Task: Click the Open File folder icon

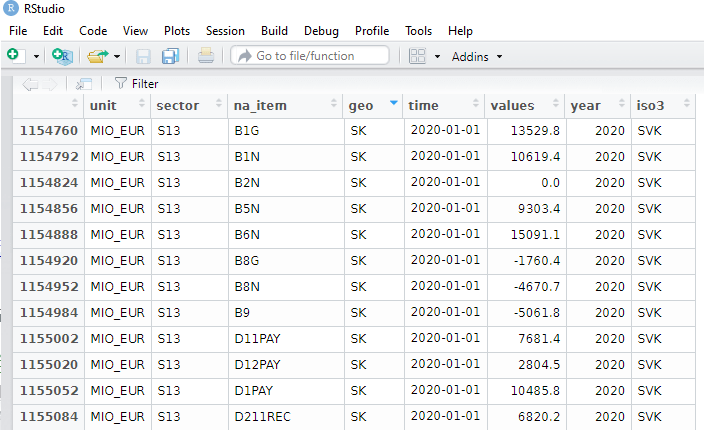Action: click(x=97, y=56)
